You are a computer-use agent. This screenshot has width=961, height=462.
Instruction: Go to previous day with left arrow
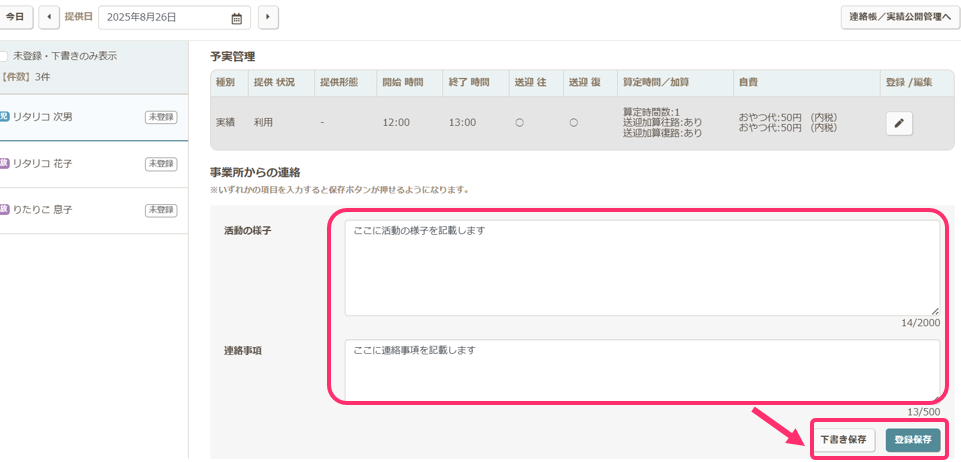coord(49,17)
